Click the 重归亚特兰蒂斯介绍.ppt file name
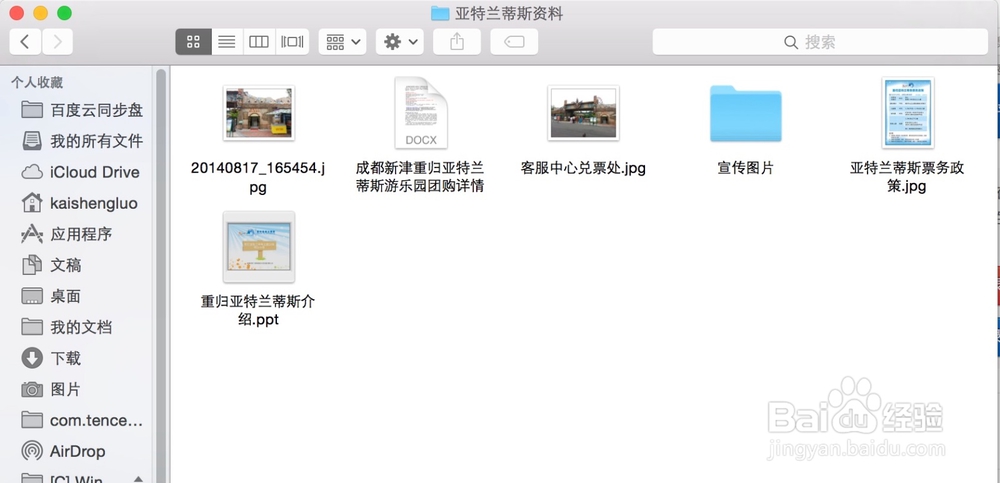Viewport: 1000px width, 483px height. pos(258,311)
